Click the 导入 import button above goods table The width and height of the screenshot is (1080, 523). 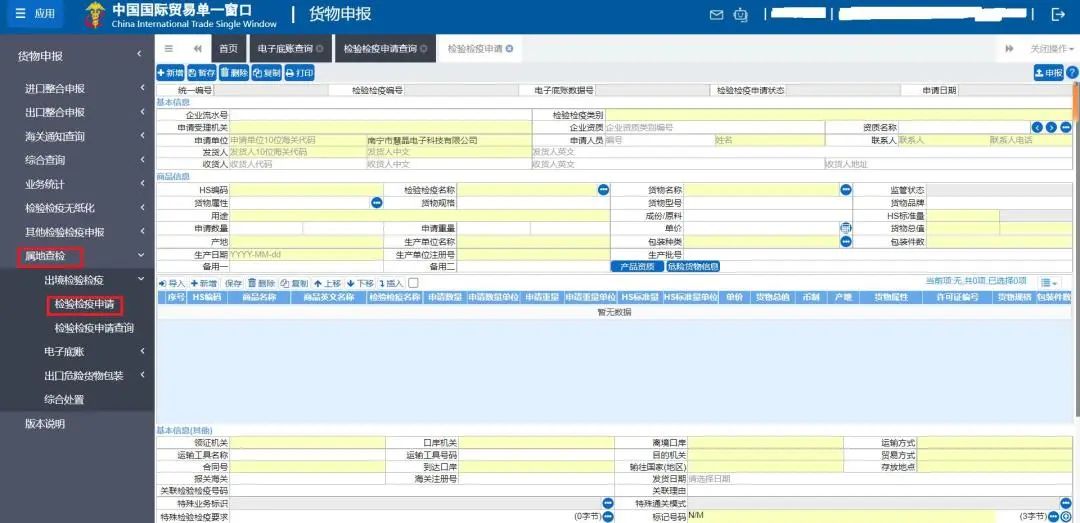[x=171, y=283]
